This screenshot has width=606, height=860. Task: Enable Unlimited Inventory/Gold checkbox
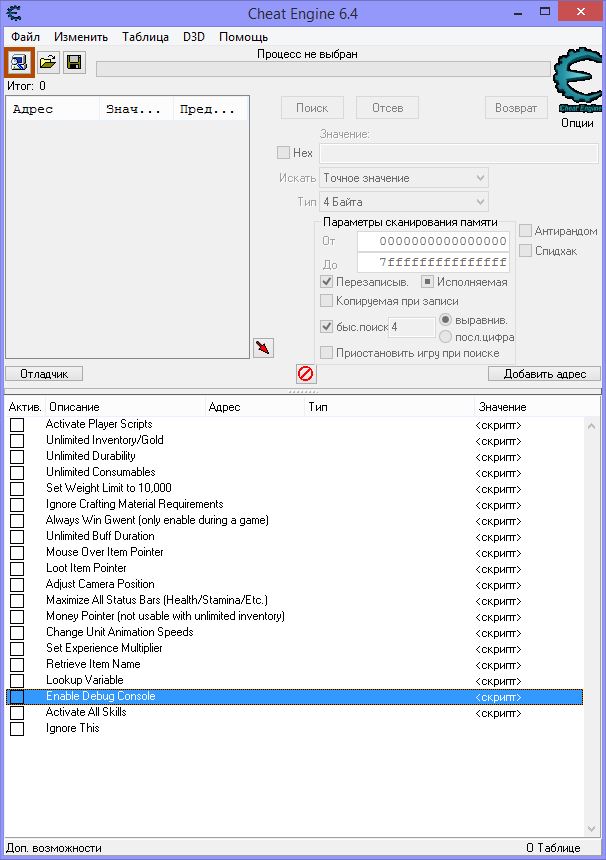[x=17, y=440]
